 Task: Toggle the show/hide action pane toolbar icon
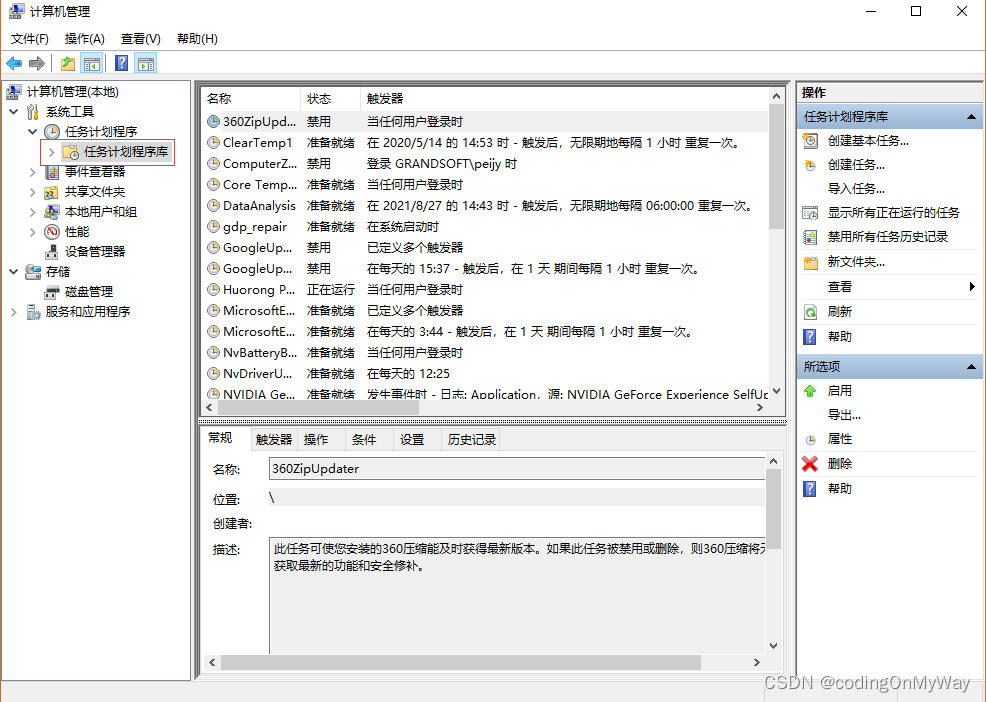click(x=146, y=64)
